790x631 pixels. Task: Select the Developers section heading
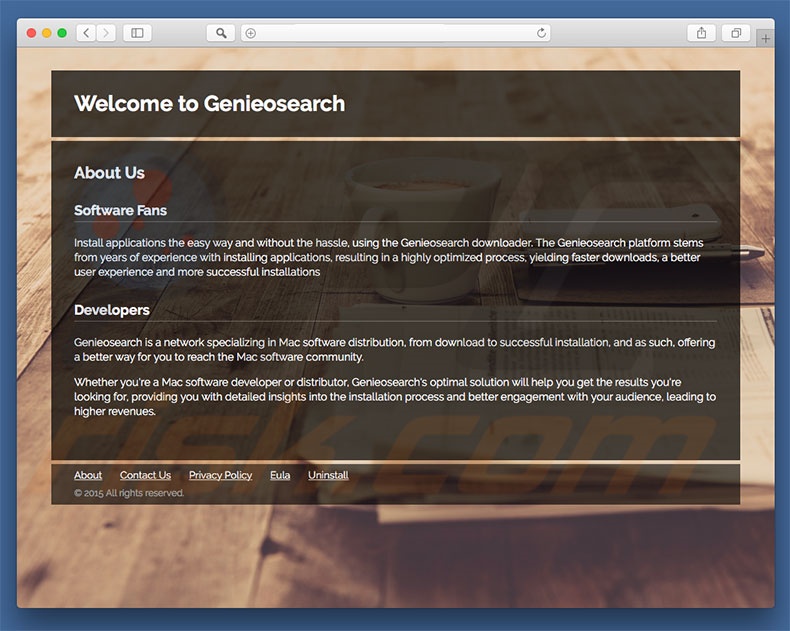(111, 310)
